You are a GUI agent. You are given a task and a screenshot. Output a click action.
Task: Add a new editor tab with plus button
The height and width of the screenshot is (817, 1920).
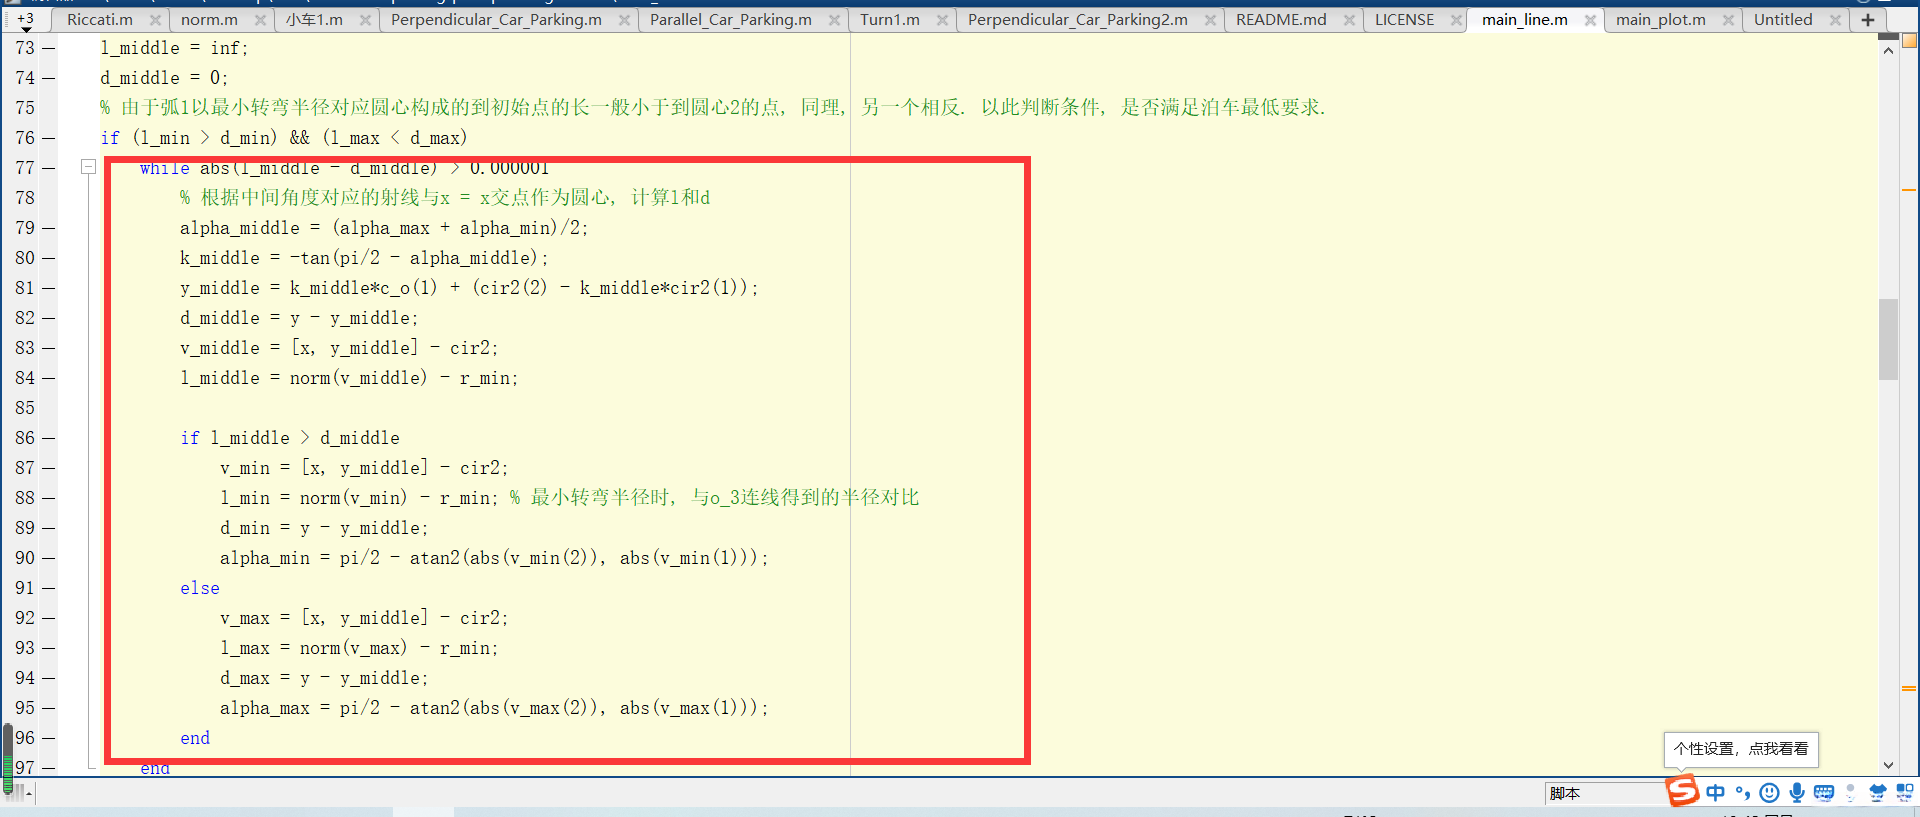click(x=1867, y=20)
